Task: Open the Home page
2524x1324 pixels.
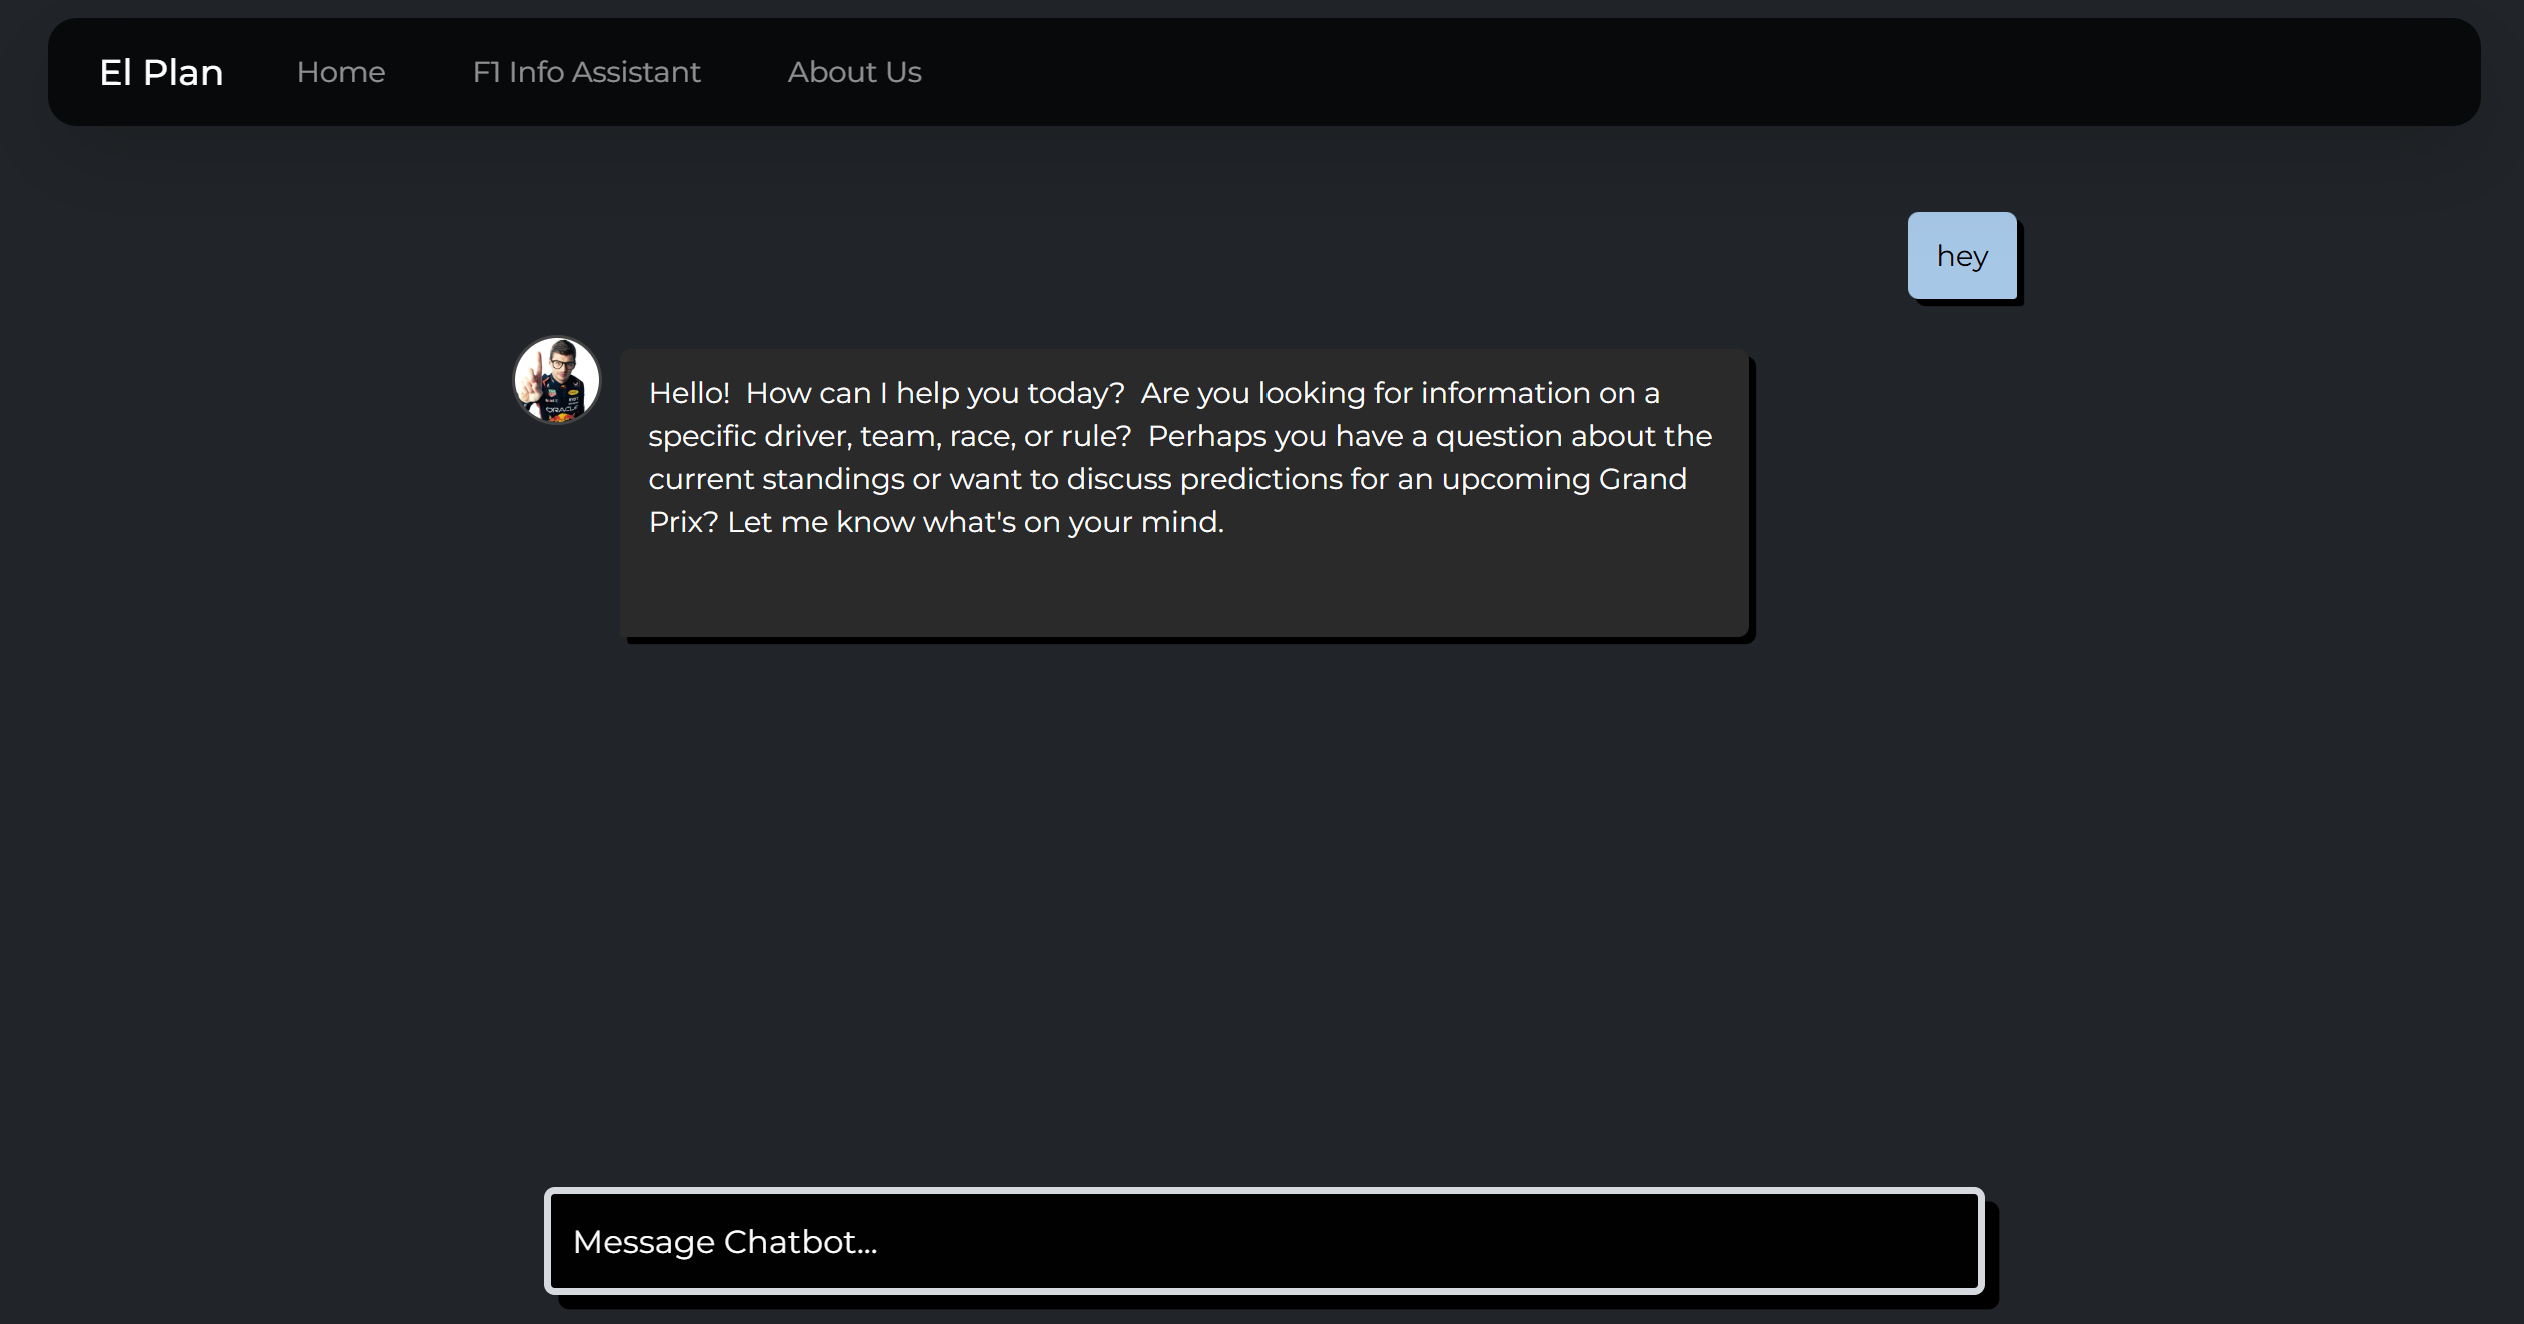Action: point(340,72)
